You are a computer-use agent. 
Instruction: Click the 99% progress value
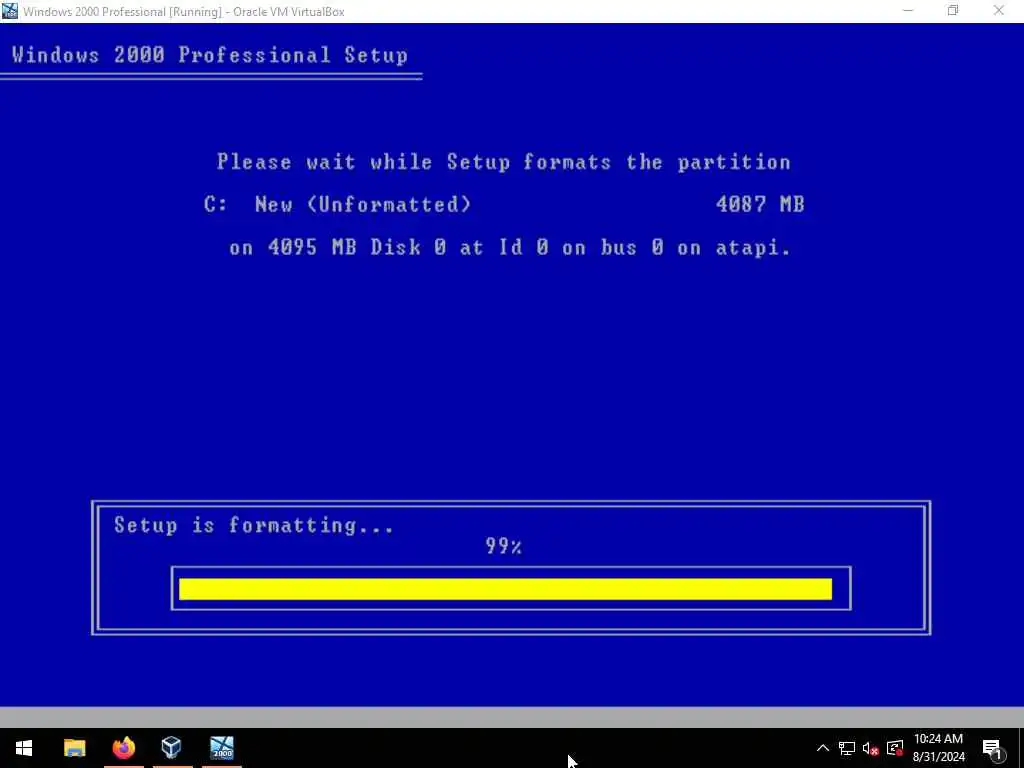tap(504, 546)
